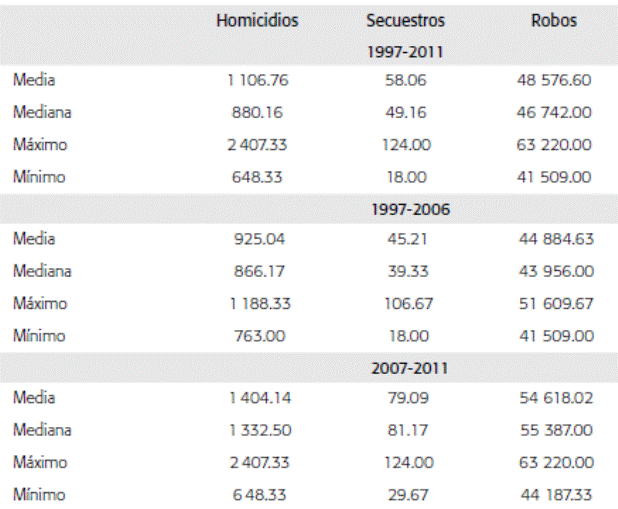
Task: Click the Robos column header
Action: pos(553,19)
